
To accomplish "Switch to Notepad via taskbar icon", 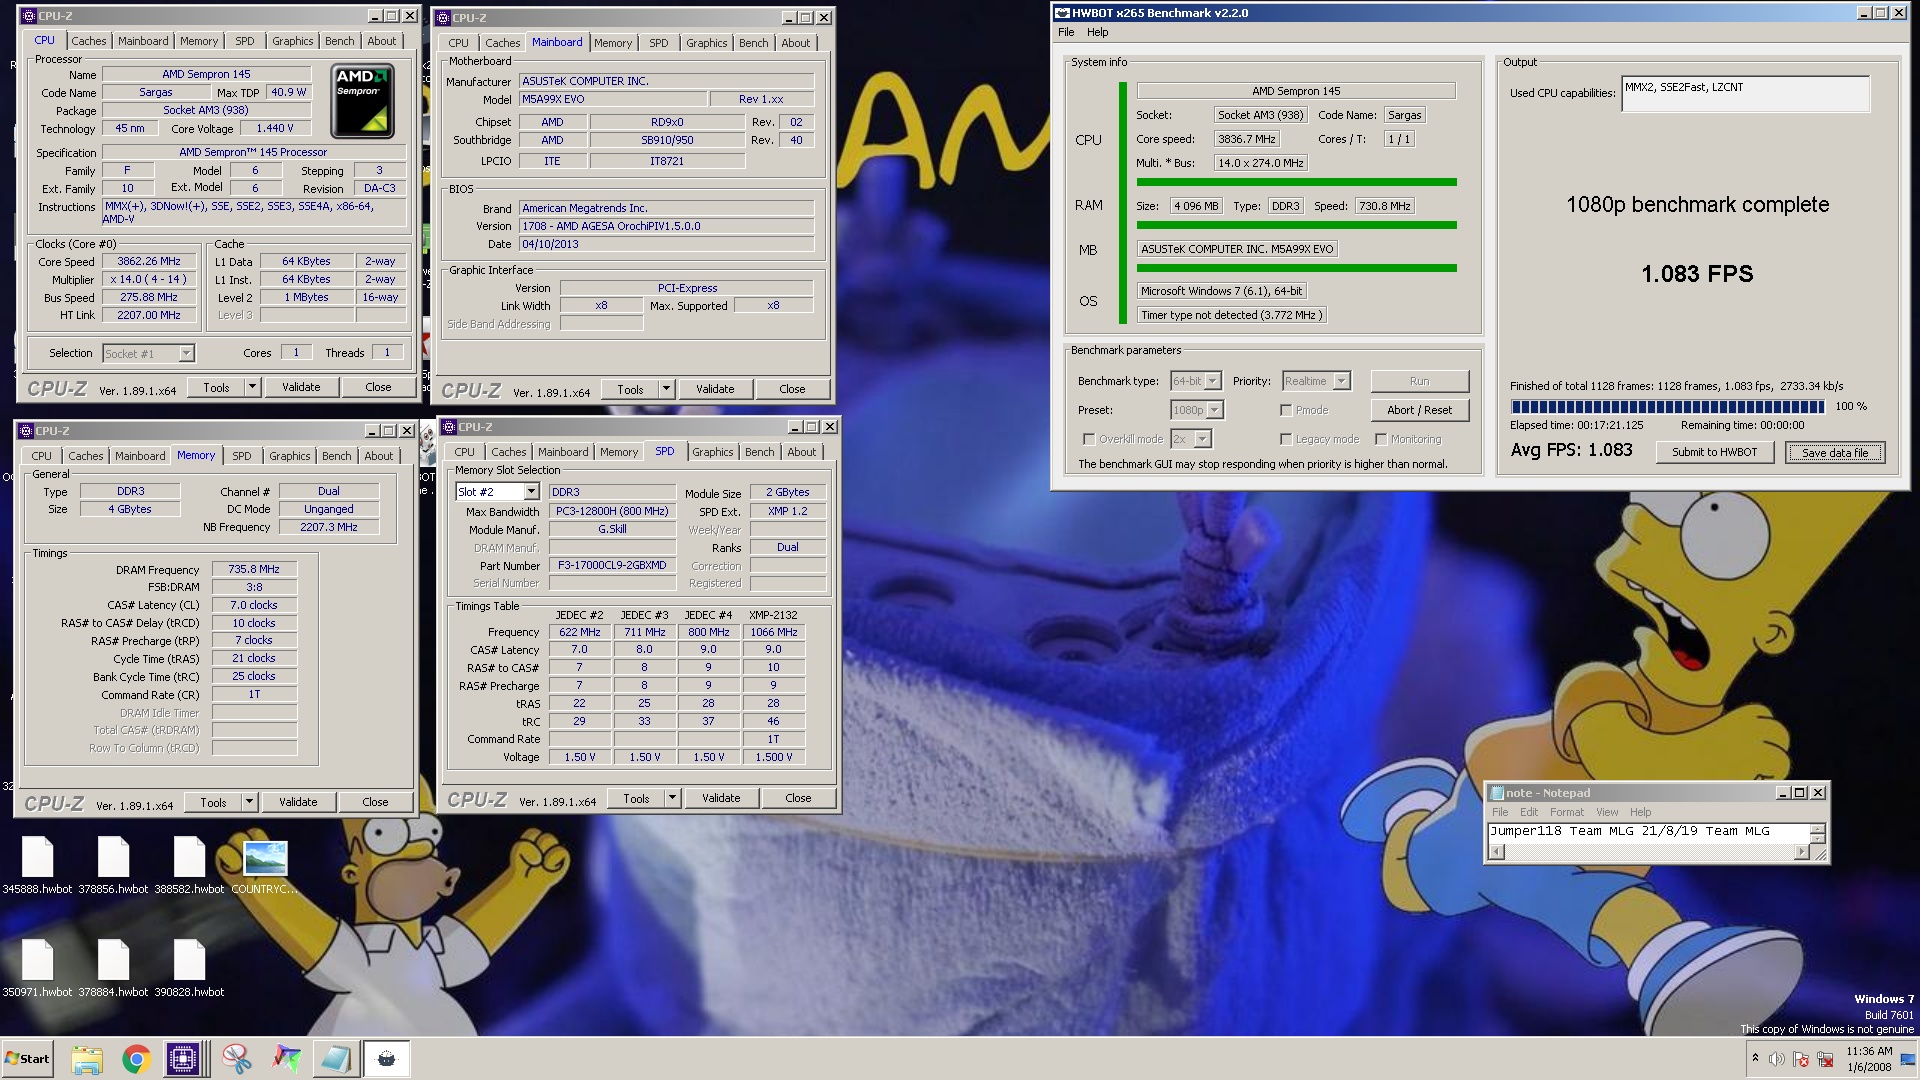I will pos(335,1059).
